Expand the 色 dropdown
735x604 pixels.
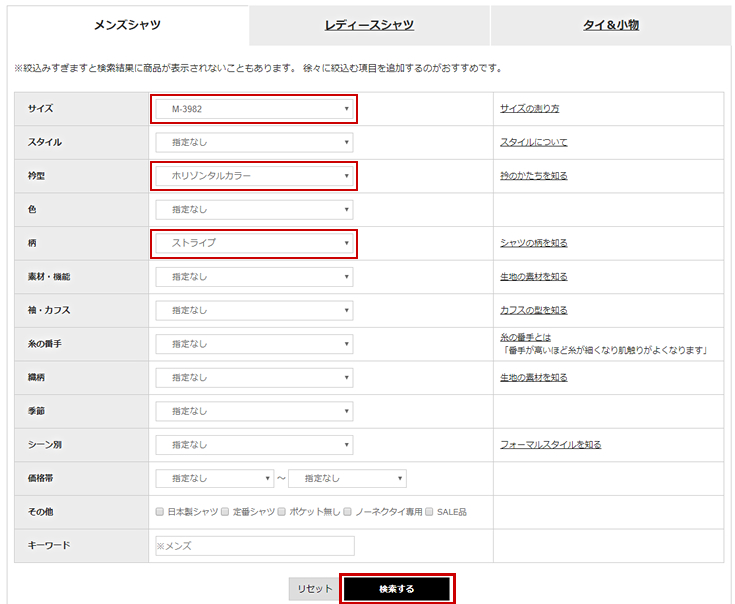pos(254,209)
